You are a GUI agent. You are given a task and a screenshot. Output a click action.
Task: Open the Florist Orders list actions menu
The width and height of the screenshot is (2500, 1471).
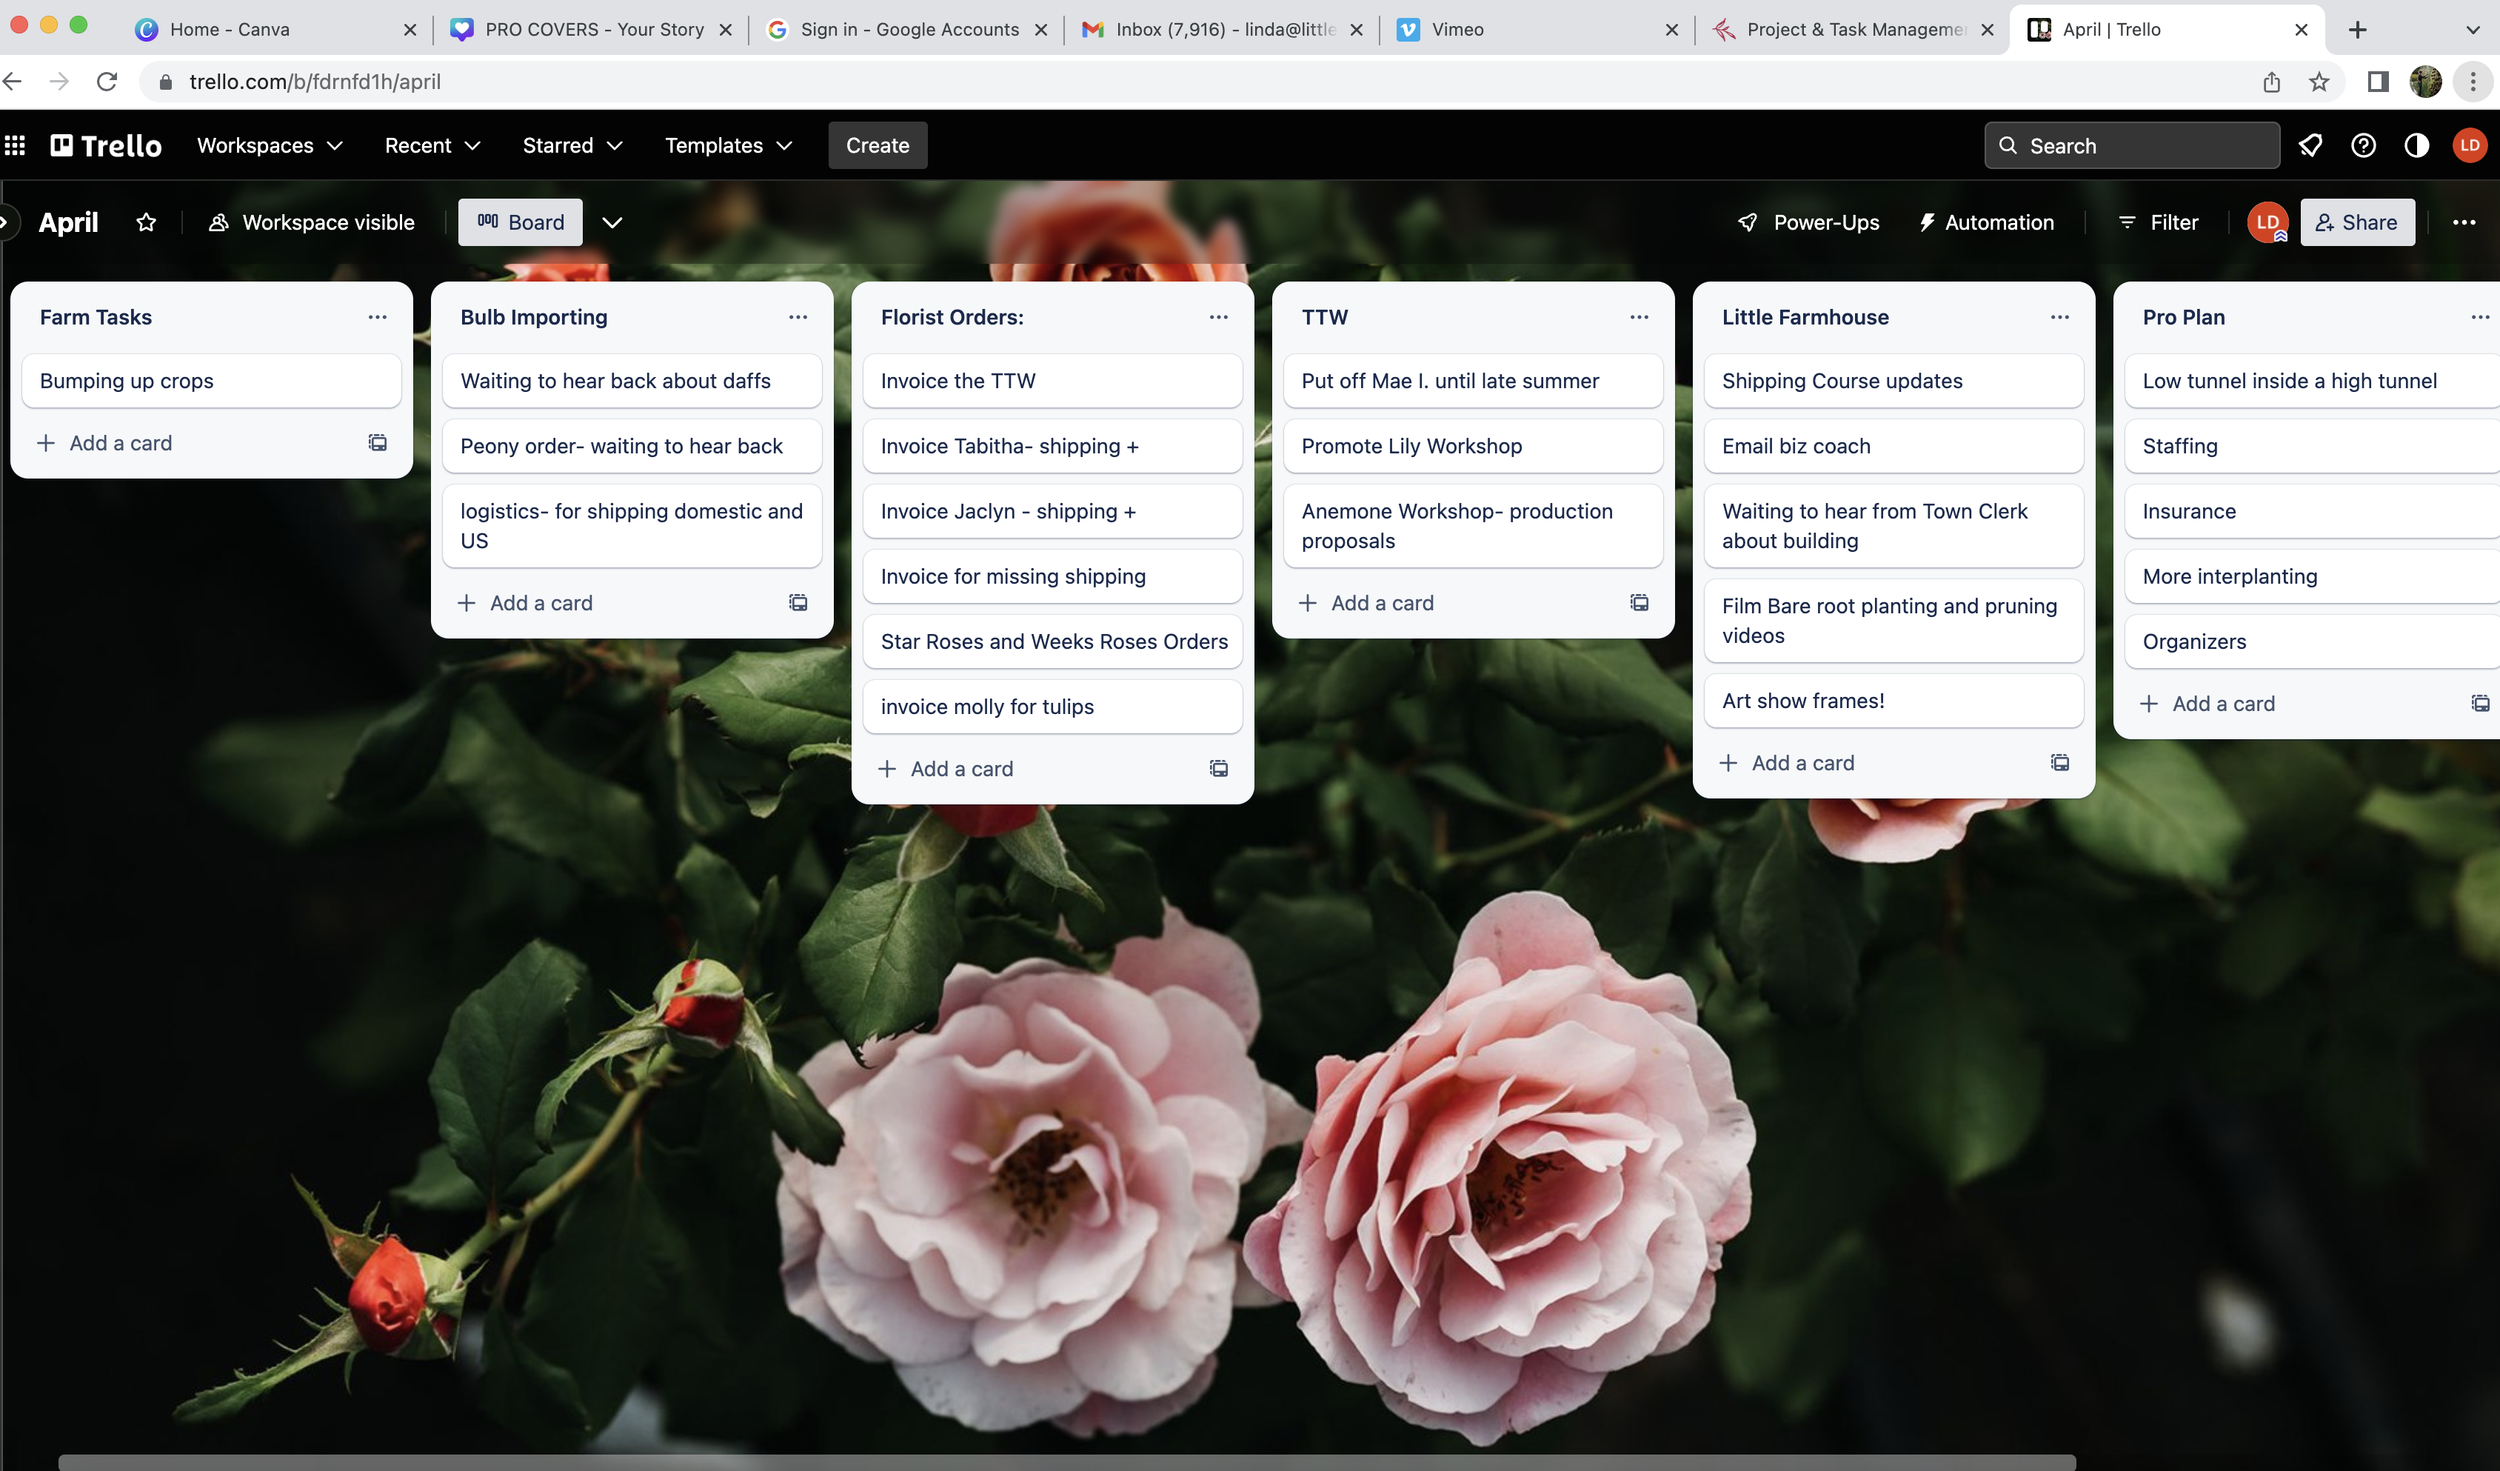tap(1218, 317)
